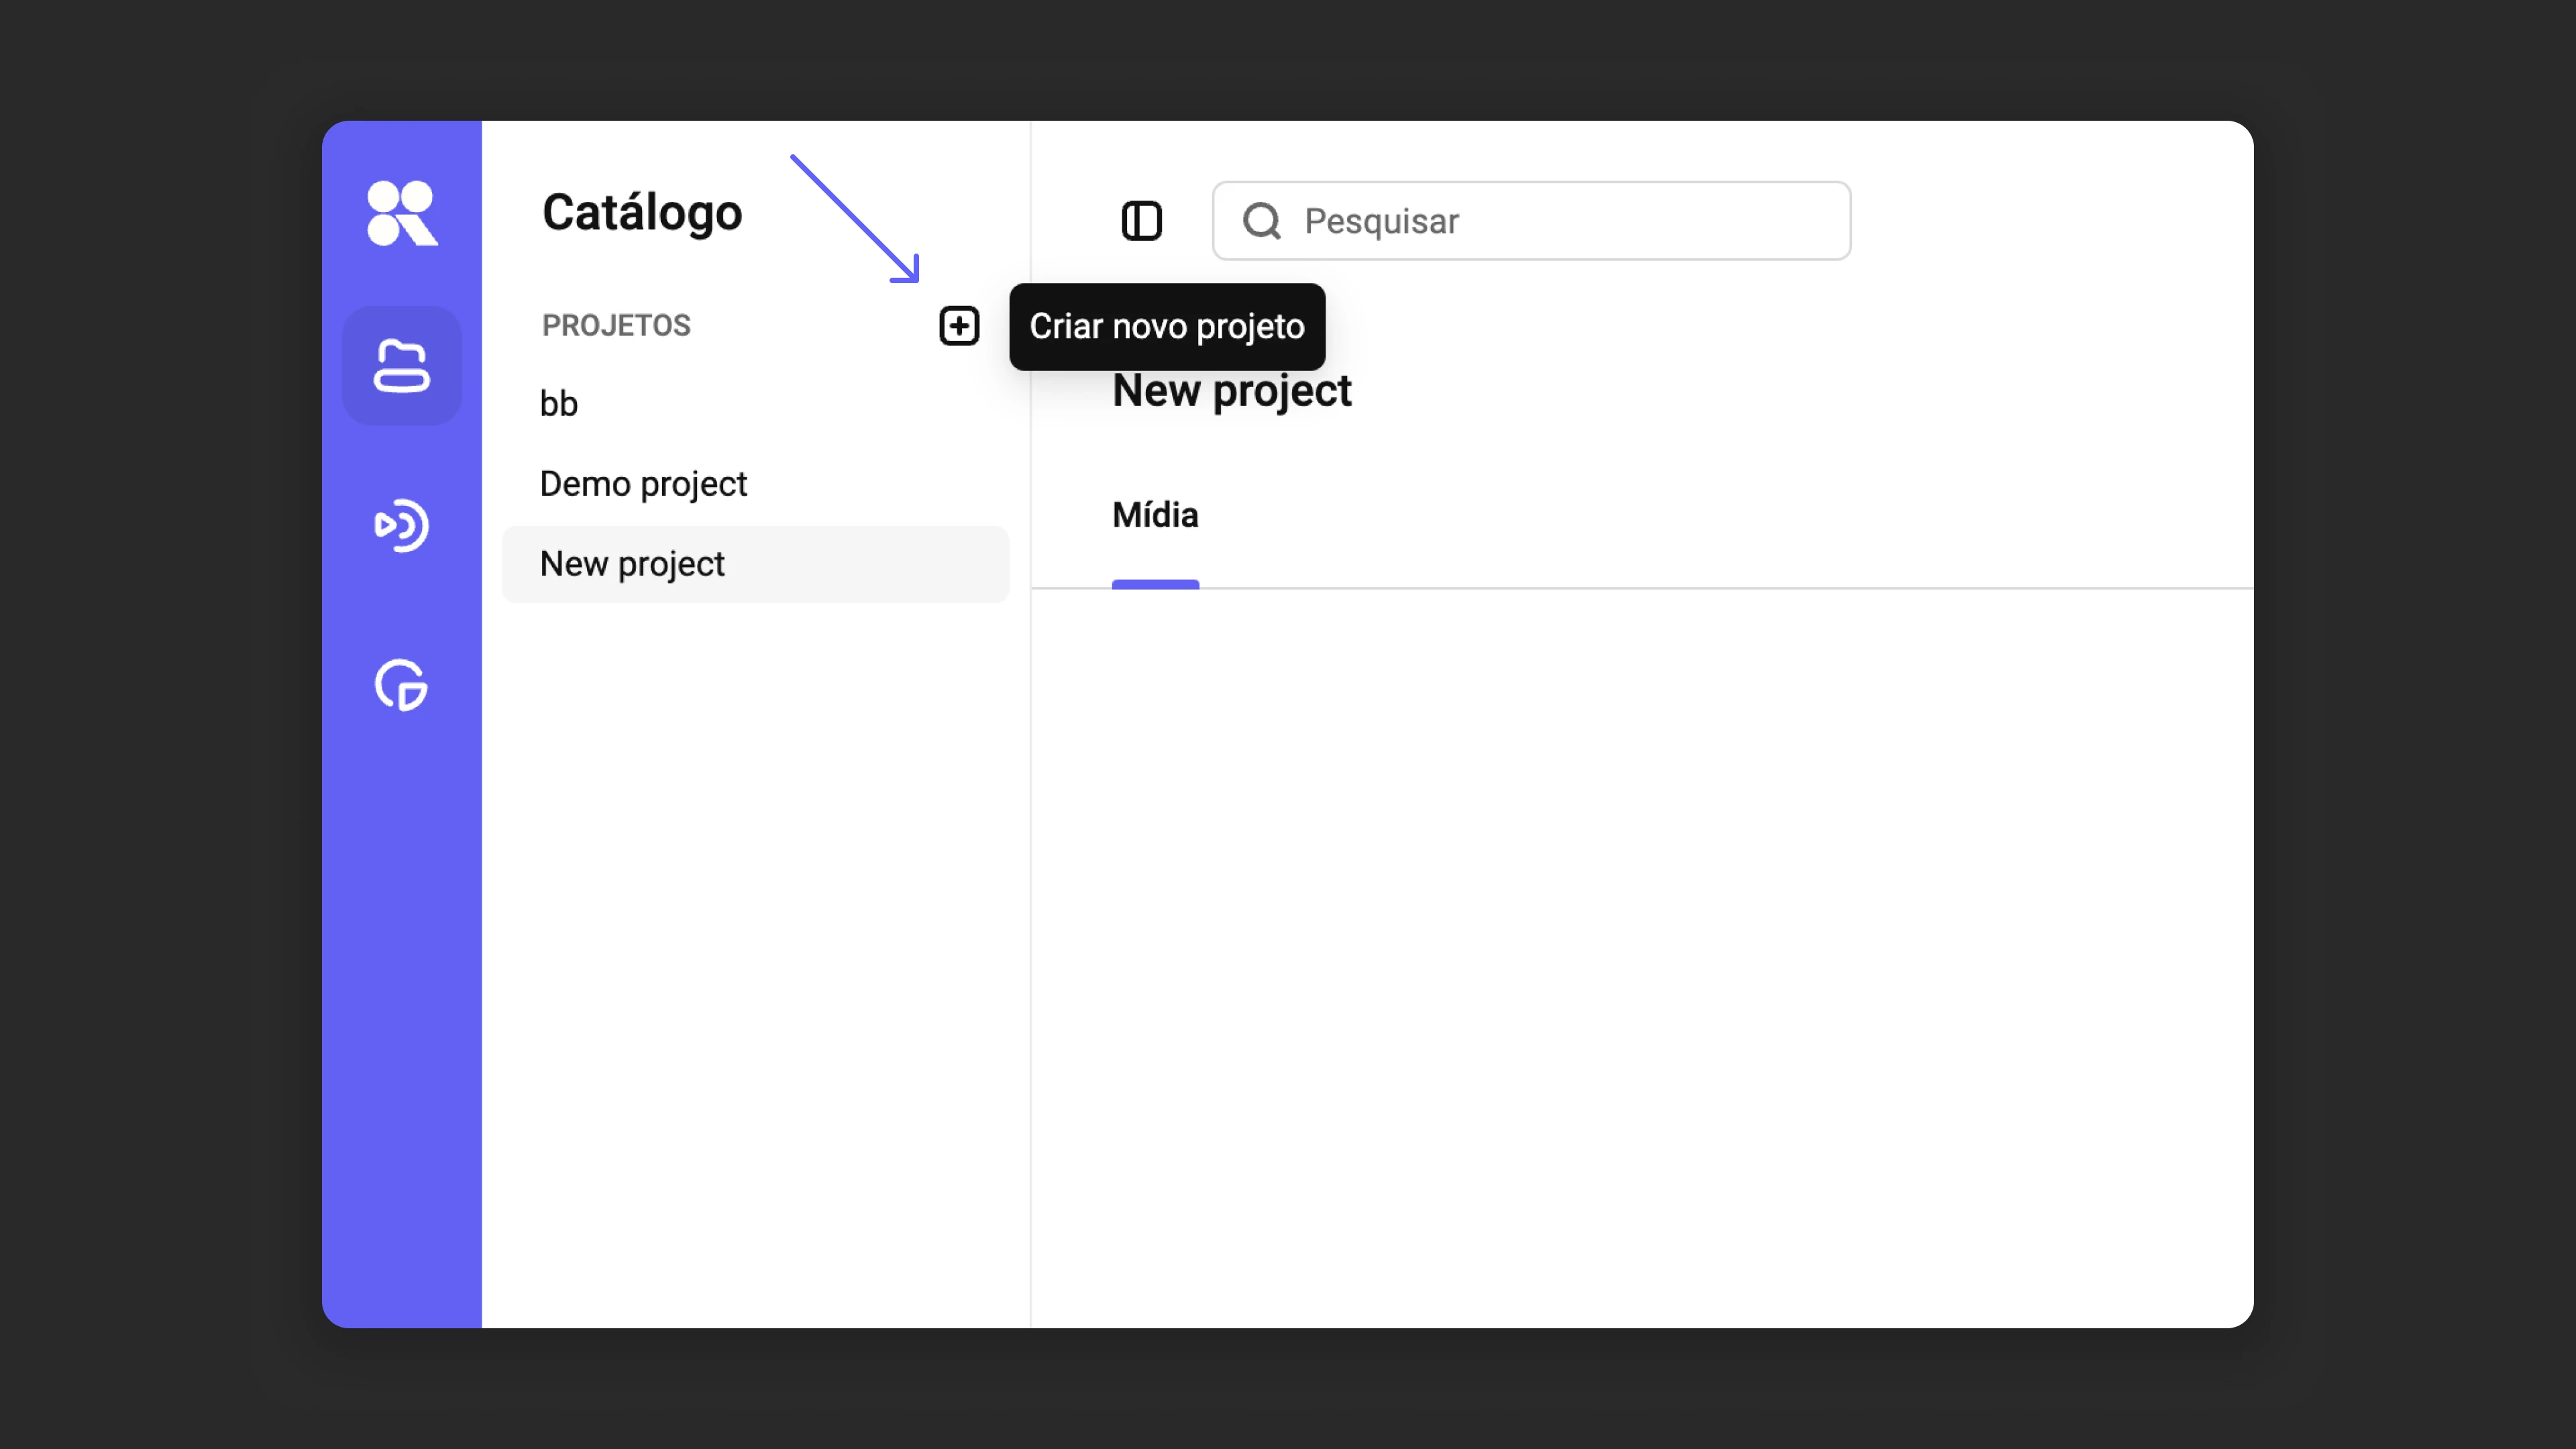Click the magnifier icon in search bar
2576x1449 pixels.
[1262, 220]
